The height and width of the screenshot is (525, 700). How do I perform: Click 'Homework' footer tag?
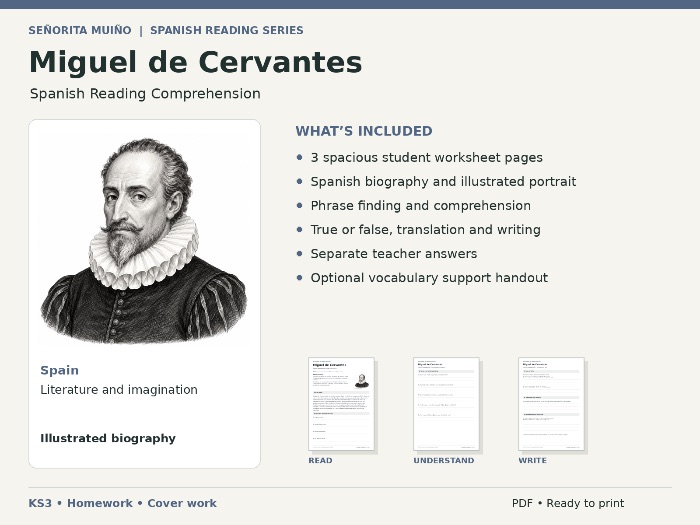[100, 503]
